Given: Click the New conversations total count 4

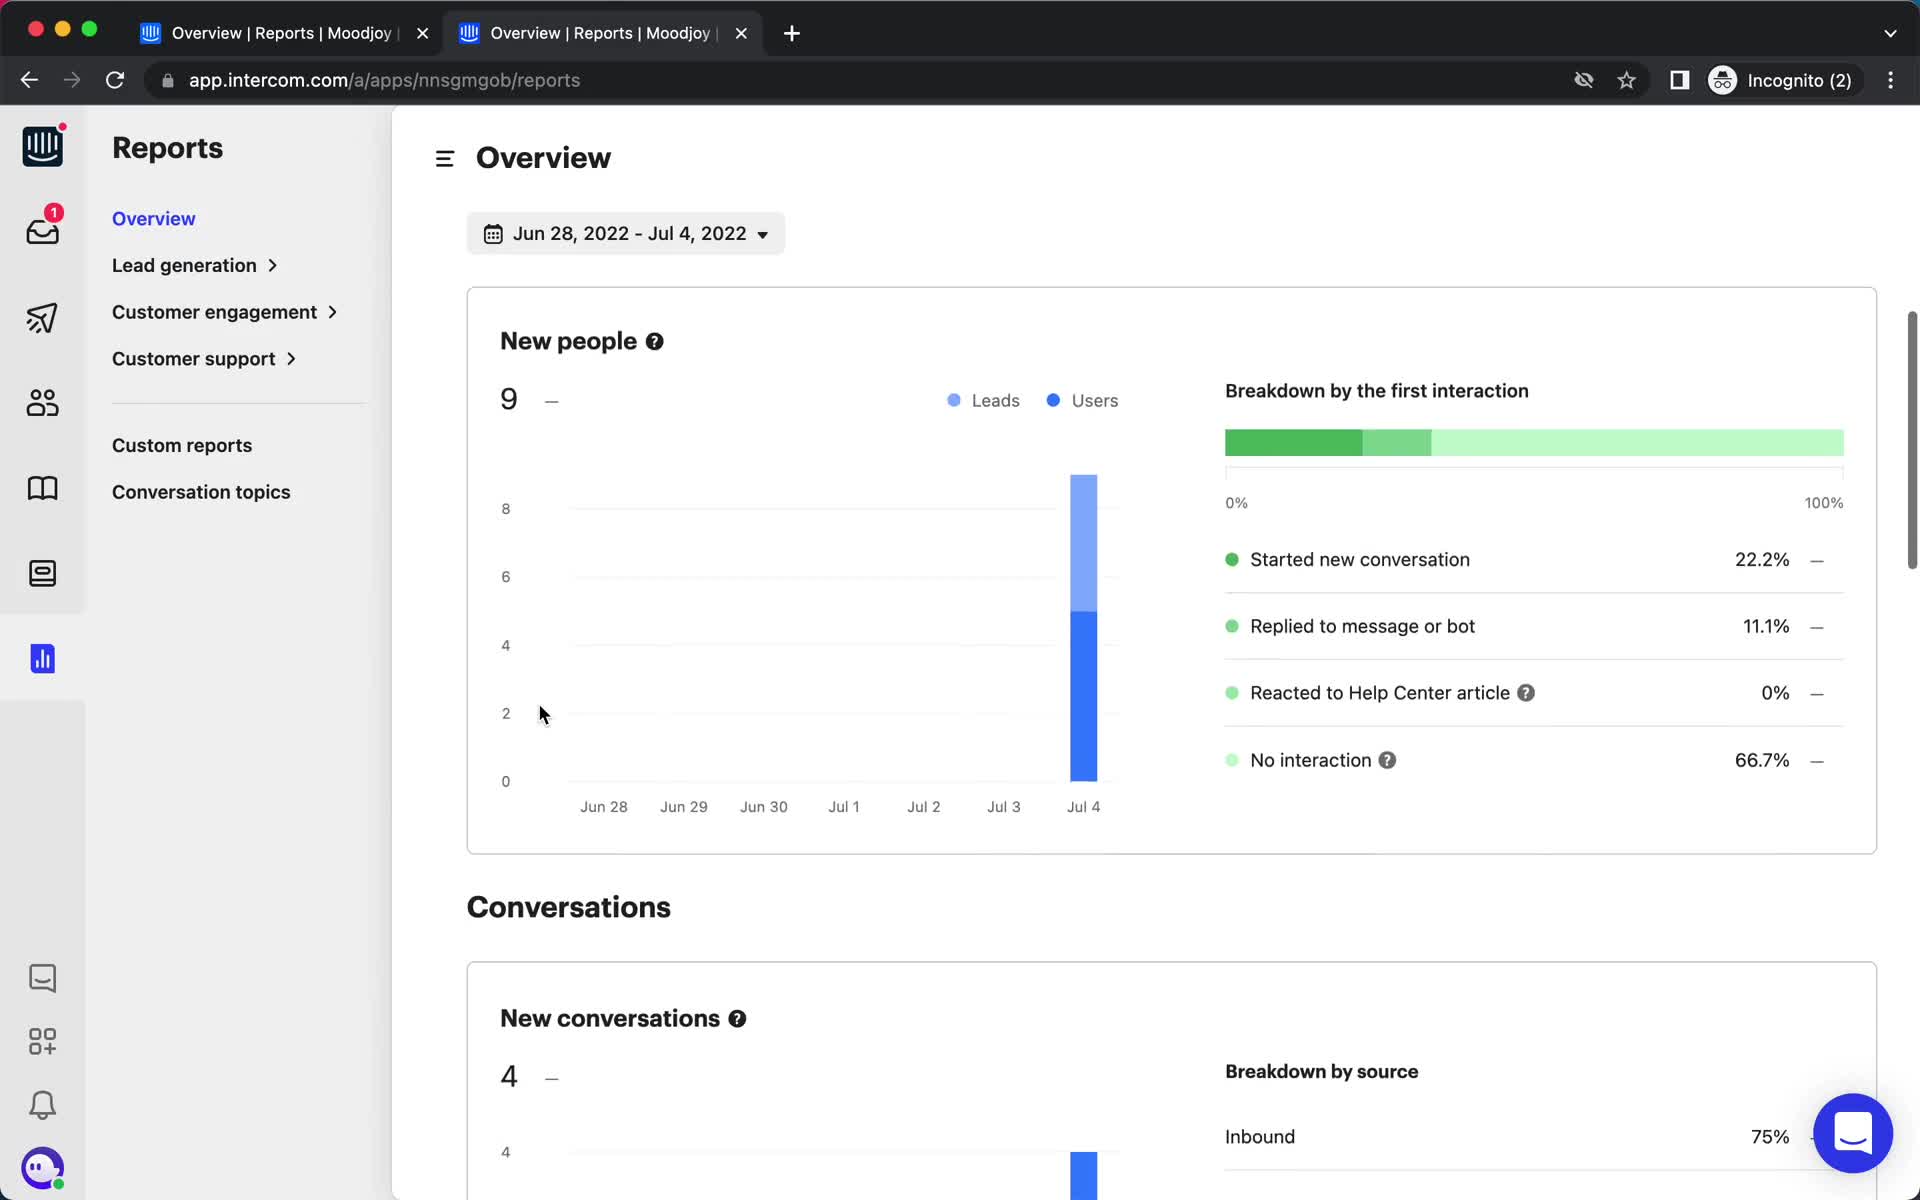Looking at the screenshot, I should click(509, 1077).
